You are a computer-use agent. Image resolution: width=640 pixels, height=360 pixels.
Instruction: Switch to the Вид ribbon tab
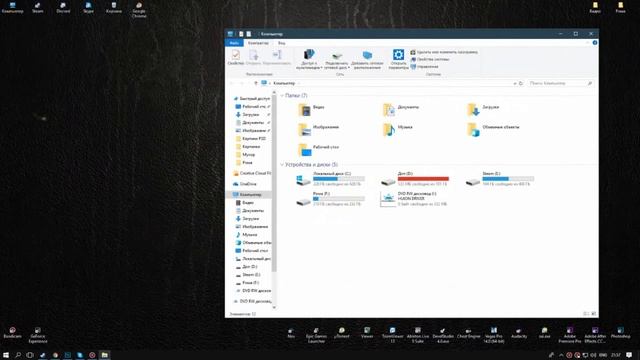282,43
